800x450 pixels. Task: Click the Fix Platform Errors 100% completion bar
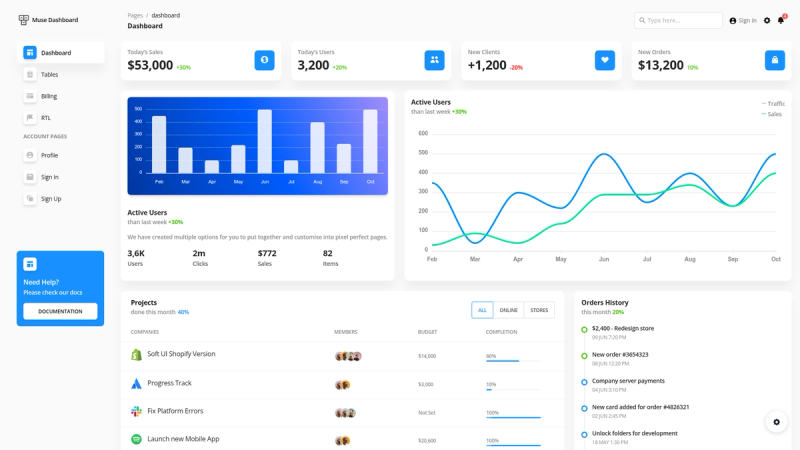click(513, 417)
